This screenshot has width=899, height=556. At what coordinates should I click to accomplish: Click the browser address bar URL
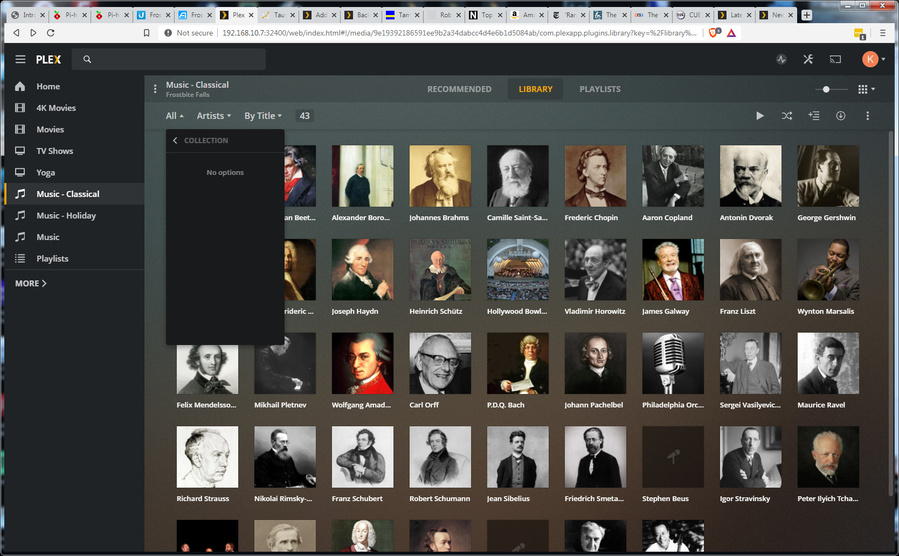(x=459, y=33)
